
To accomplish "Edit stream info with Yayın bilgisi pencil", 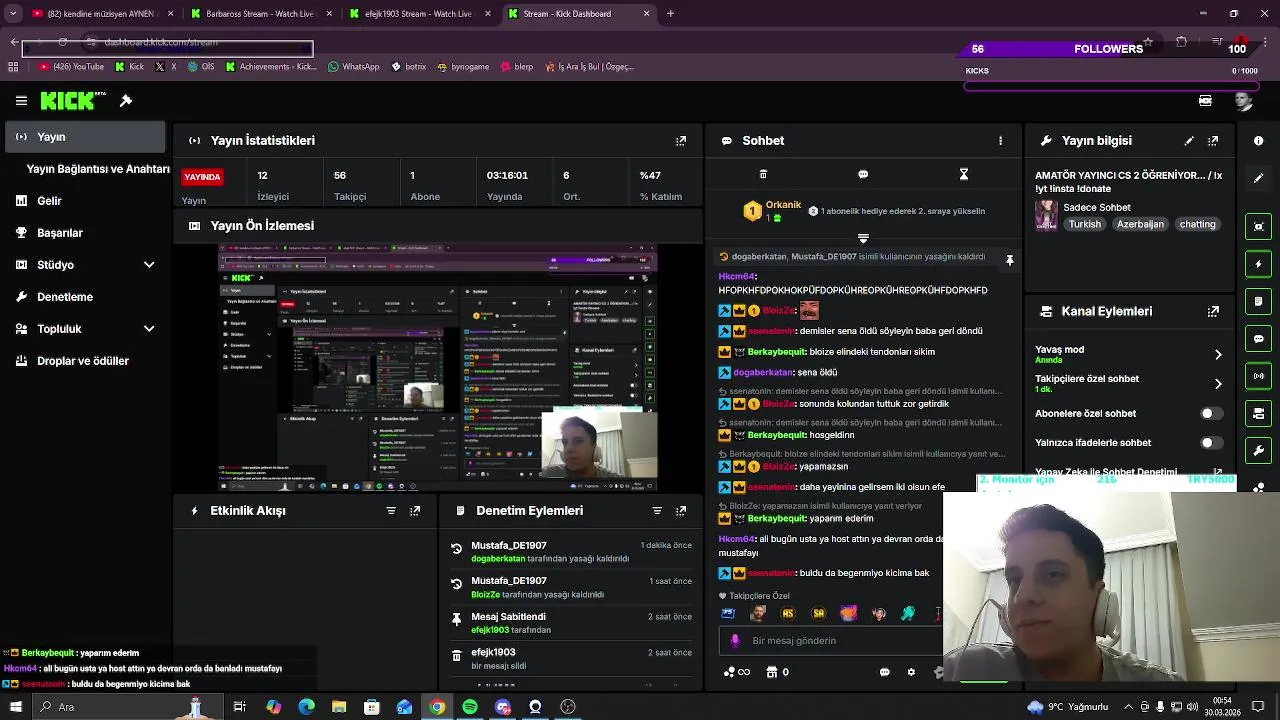I will point(1189,141).
